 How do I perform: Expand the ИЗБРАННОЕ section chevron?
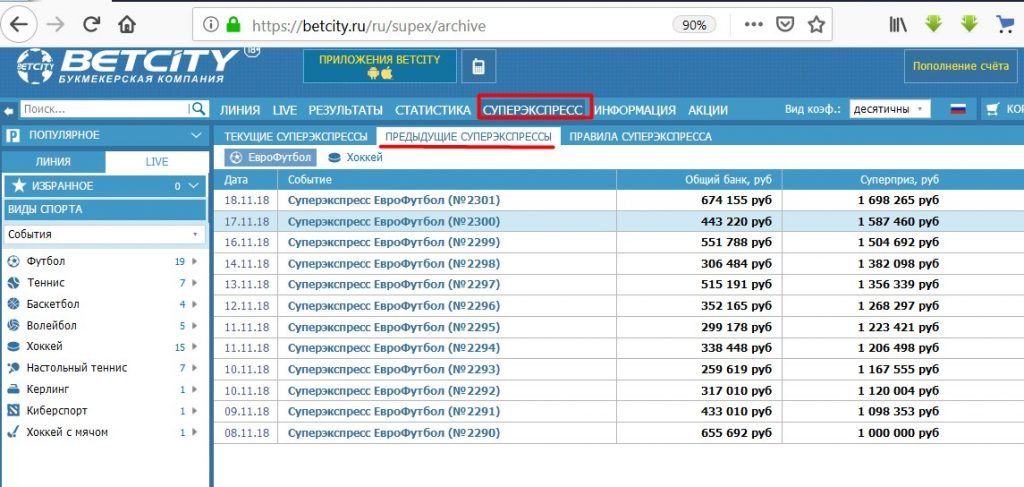193,186
